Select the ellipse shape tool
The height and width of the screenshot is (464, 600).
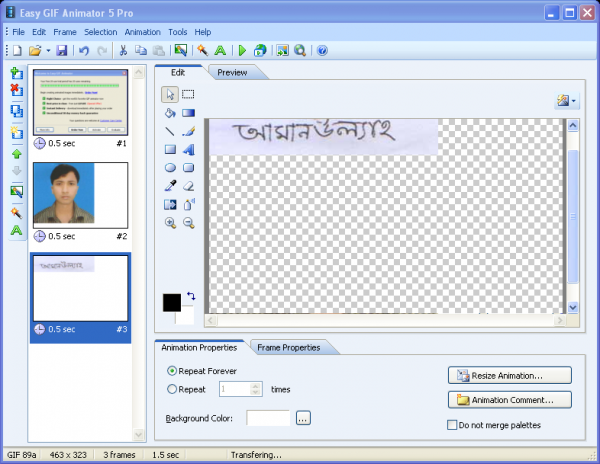pos(170,168)
